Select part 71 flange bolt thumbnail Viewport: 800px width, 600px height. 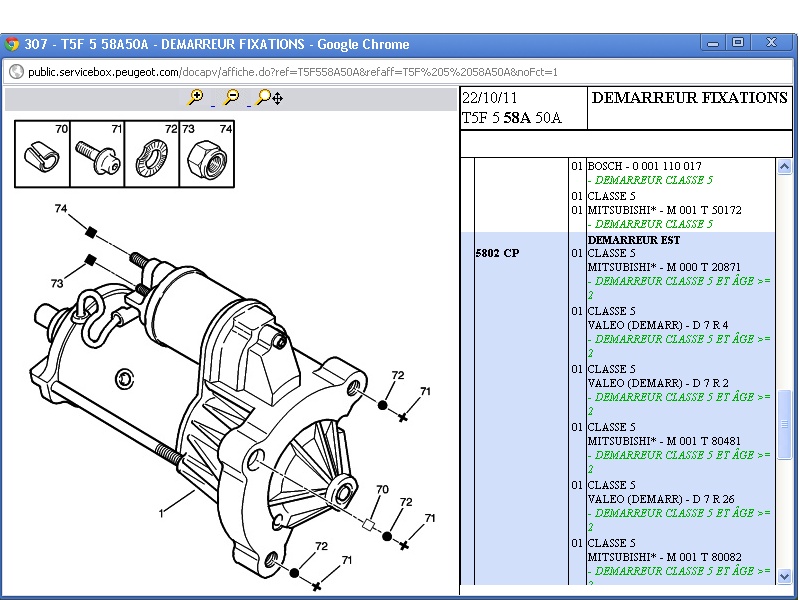click(x=97, y=154)
